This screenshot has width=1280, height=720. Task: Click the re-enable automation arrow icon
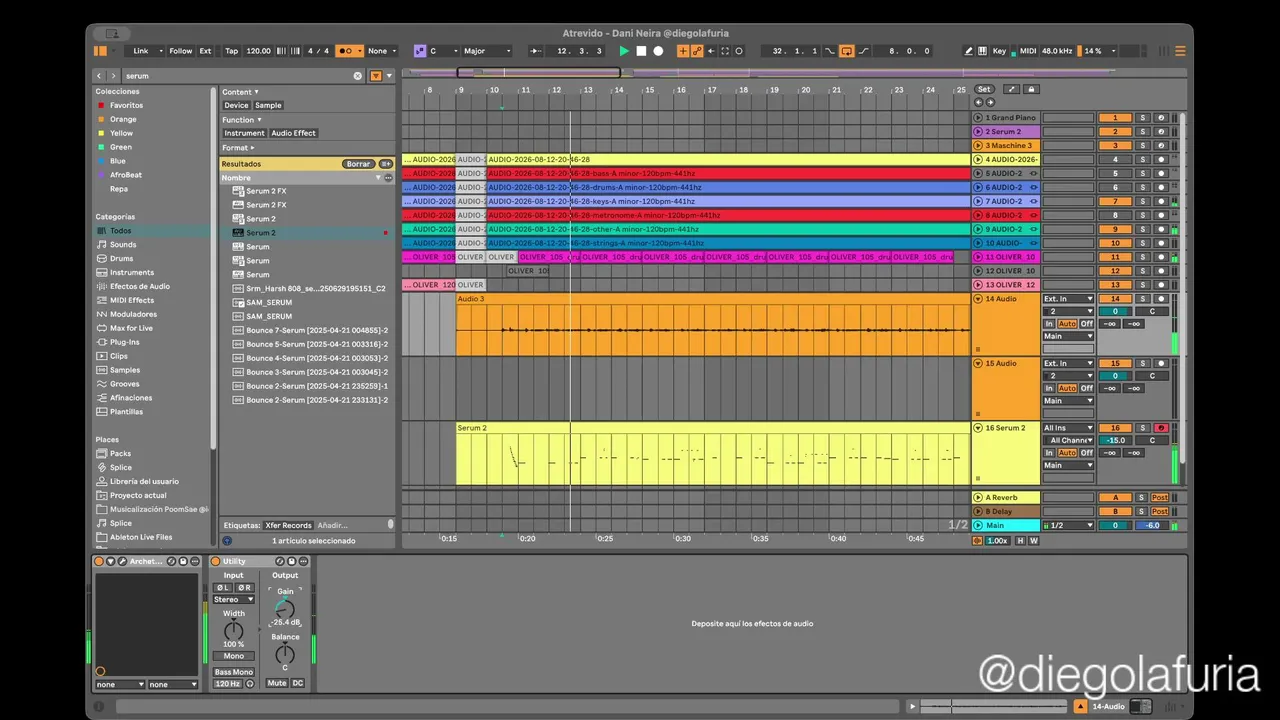coord(710,51)
